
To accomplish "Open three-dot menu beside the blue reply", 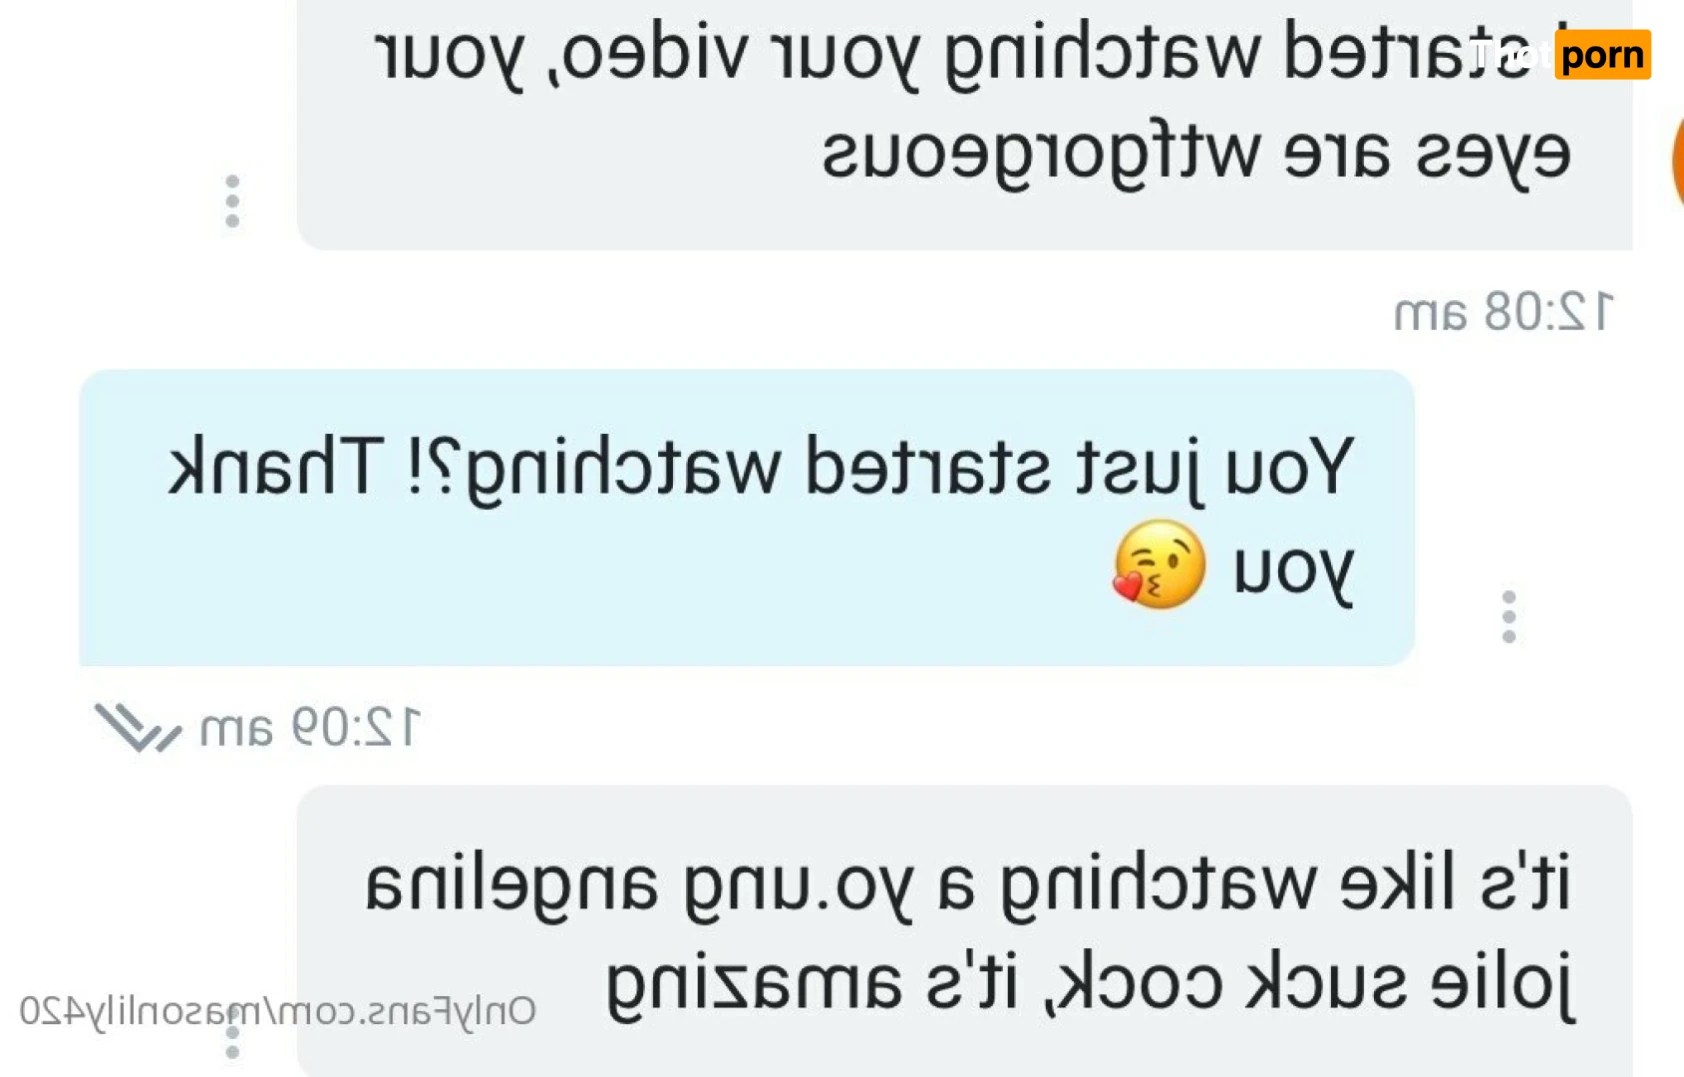I will (1509, 616).
